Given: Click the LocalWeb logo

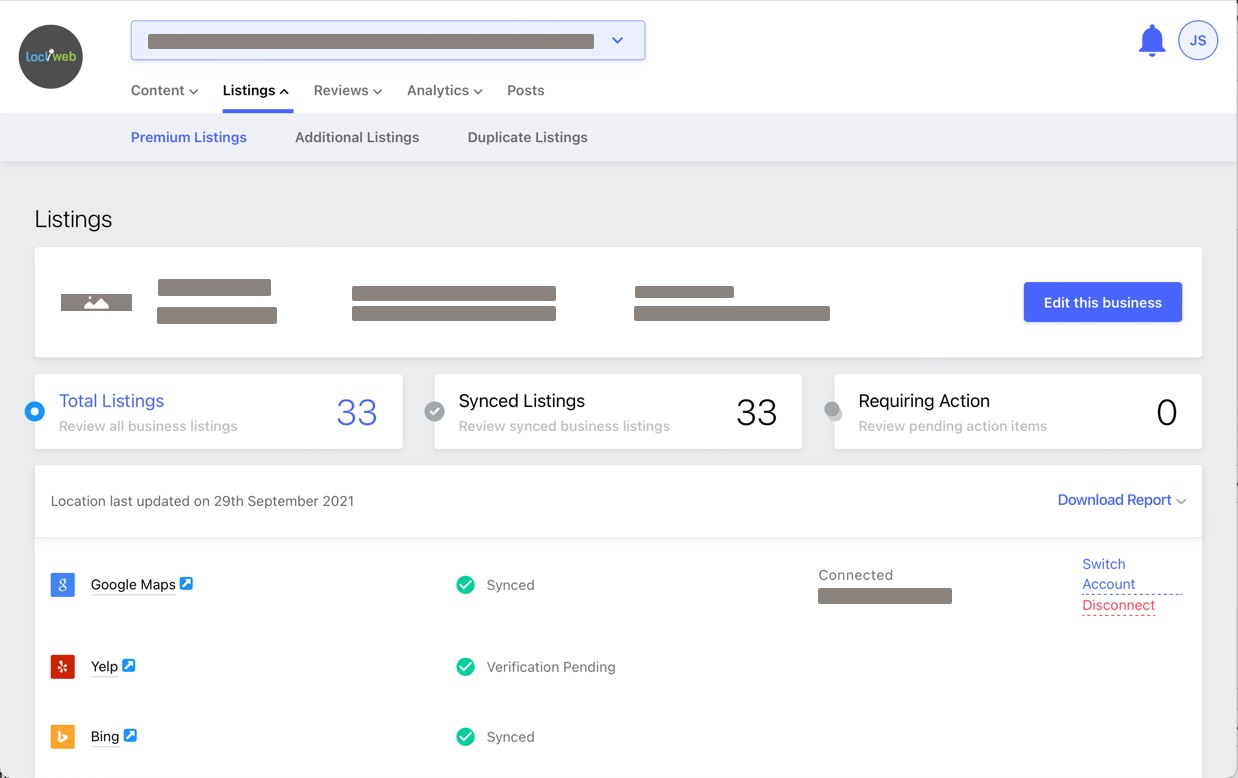Looking at the screenshot, I should coord(51,57).
